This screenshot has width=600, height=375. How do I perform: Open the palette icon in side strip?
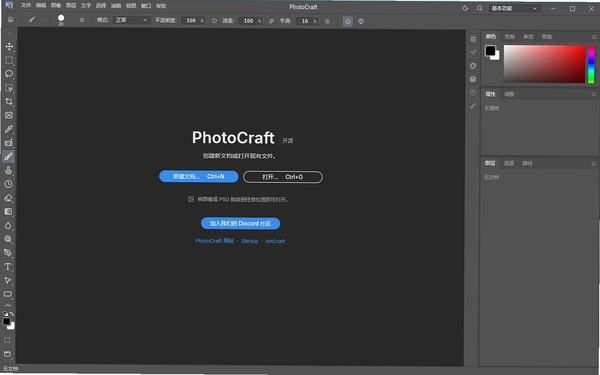(x=473, y=66)
